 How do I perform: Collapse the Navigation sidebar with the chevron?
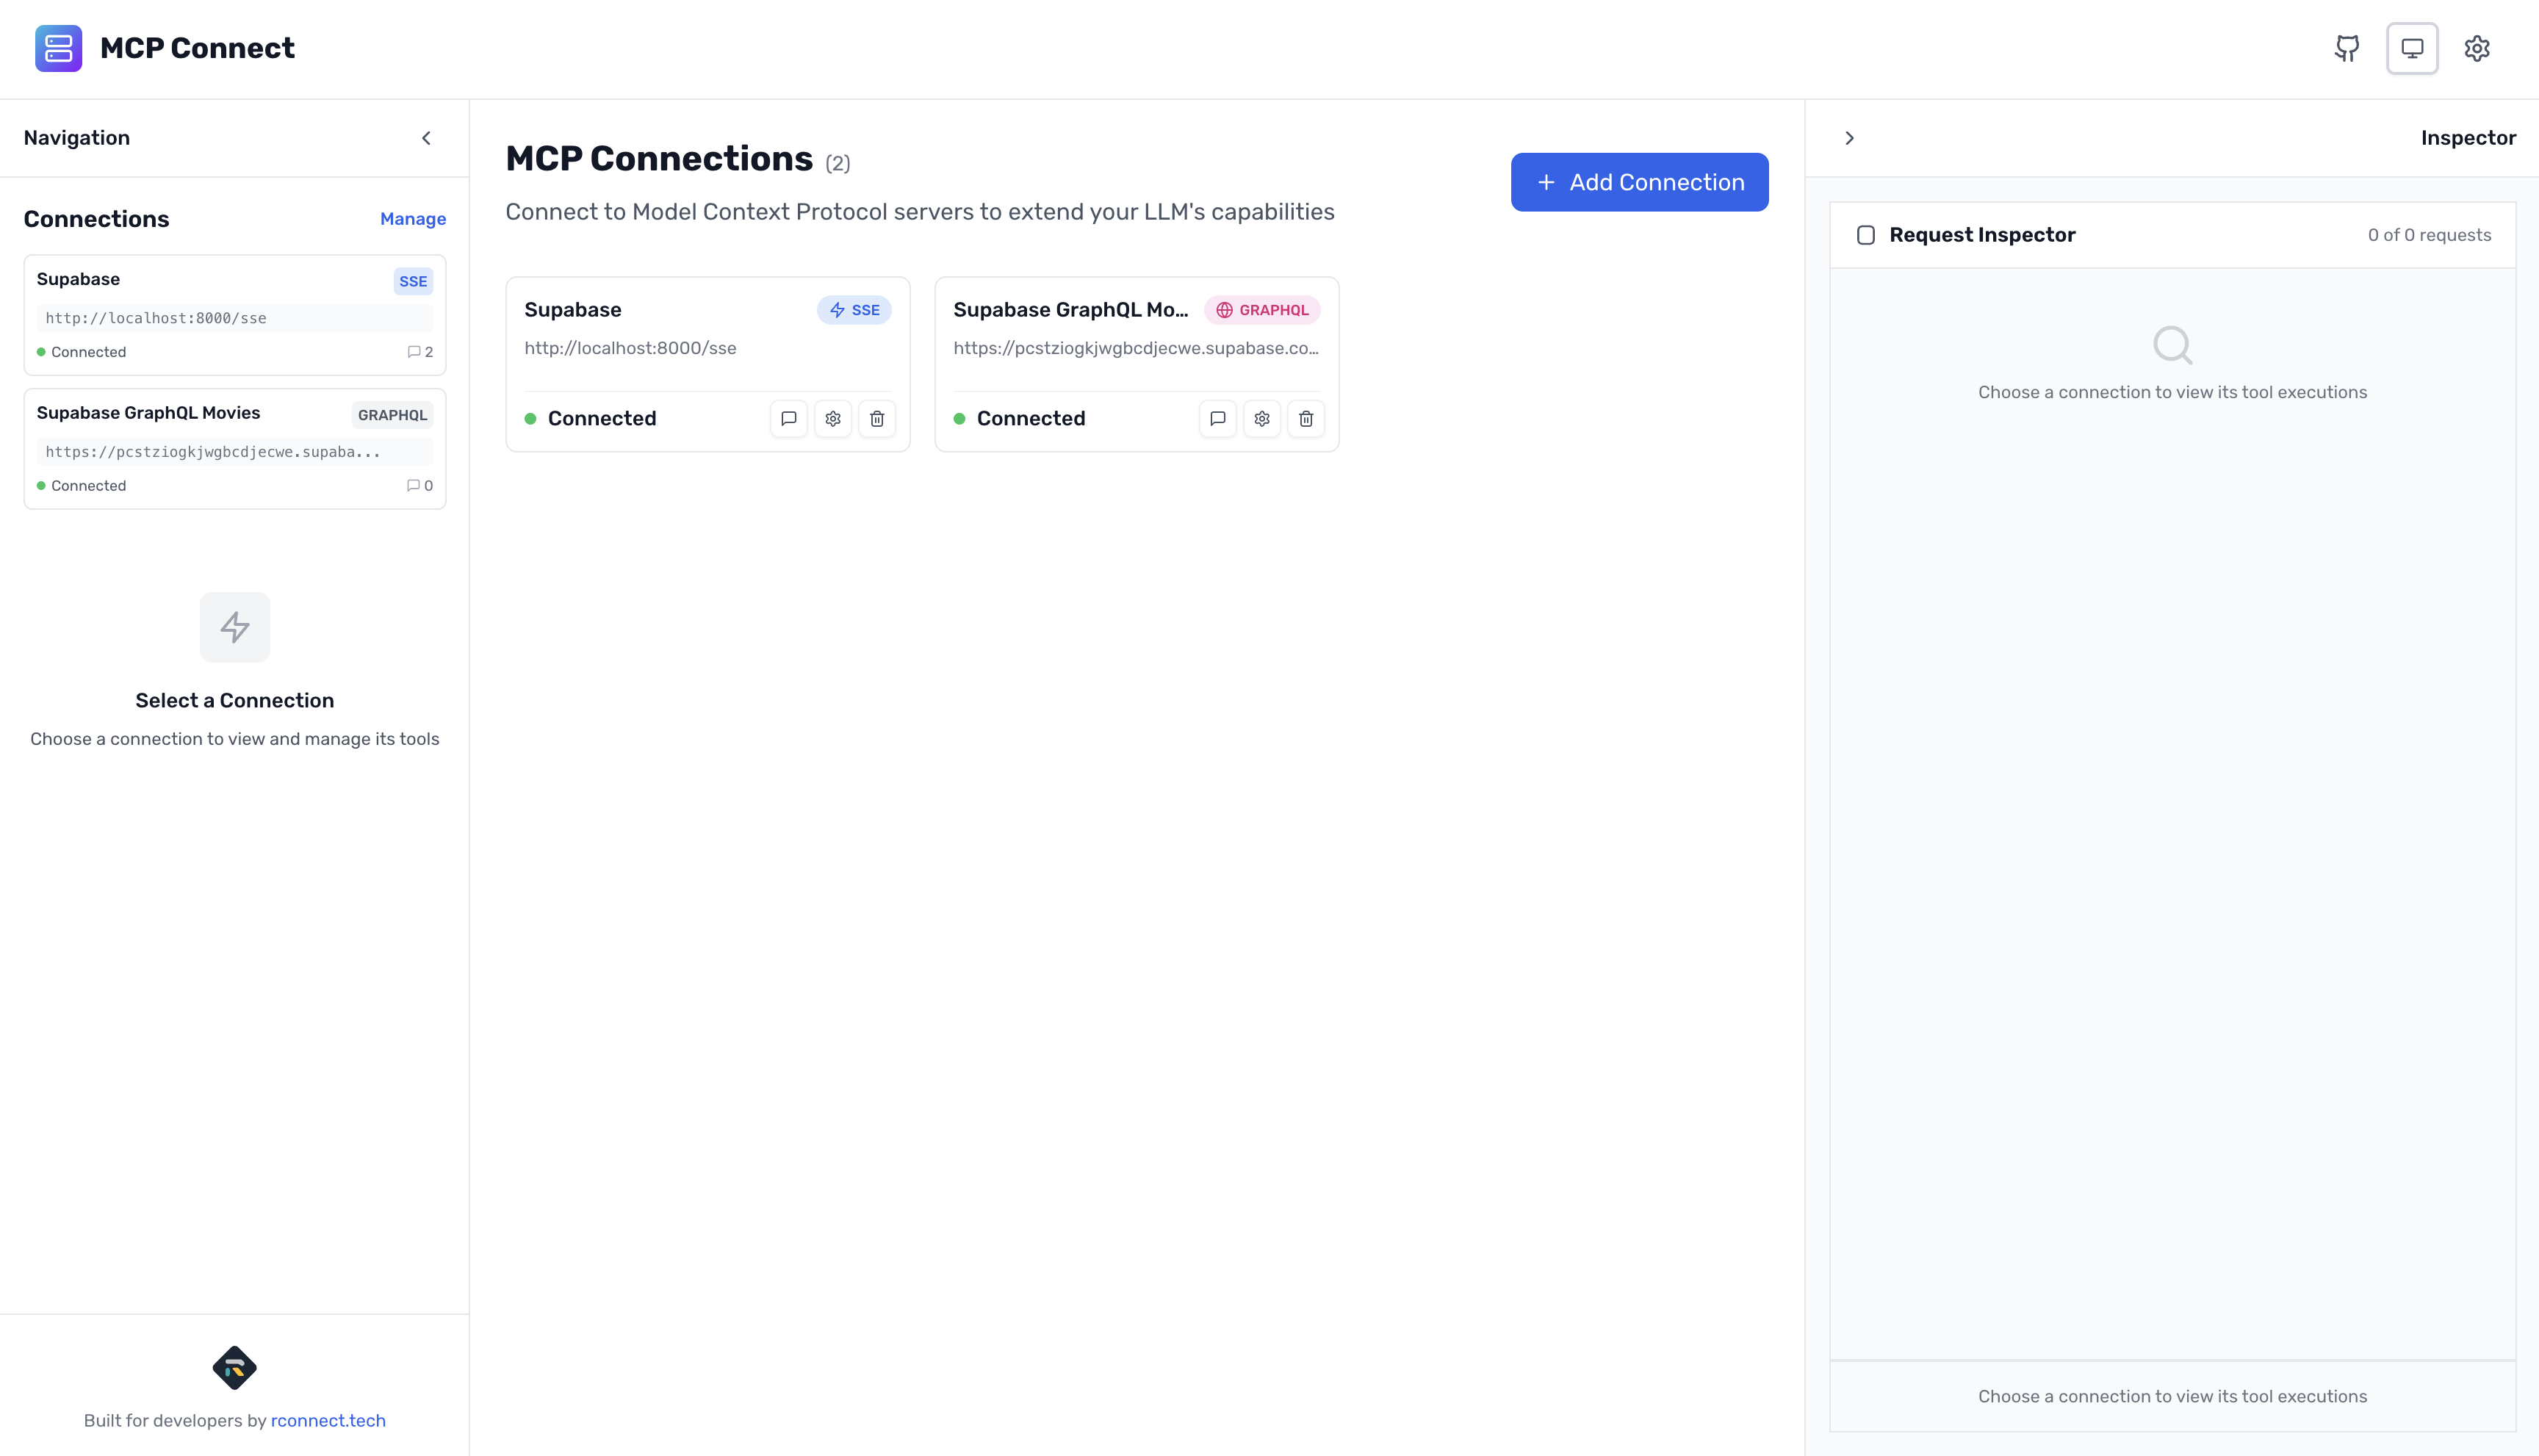click(426, 138)
